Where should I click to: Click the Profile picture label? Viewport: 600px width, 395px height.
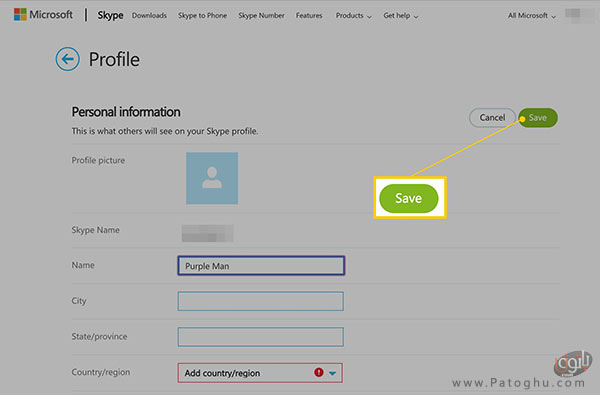98,160
